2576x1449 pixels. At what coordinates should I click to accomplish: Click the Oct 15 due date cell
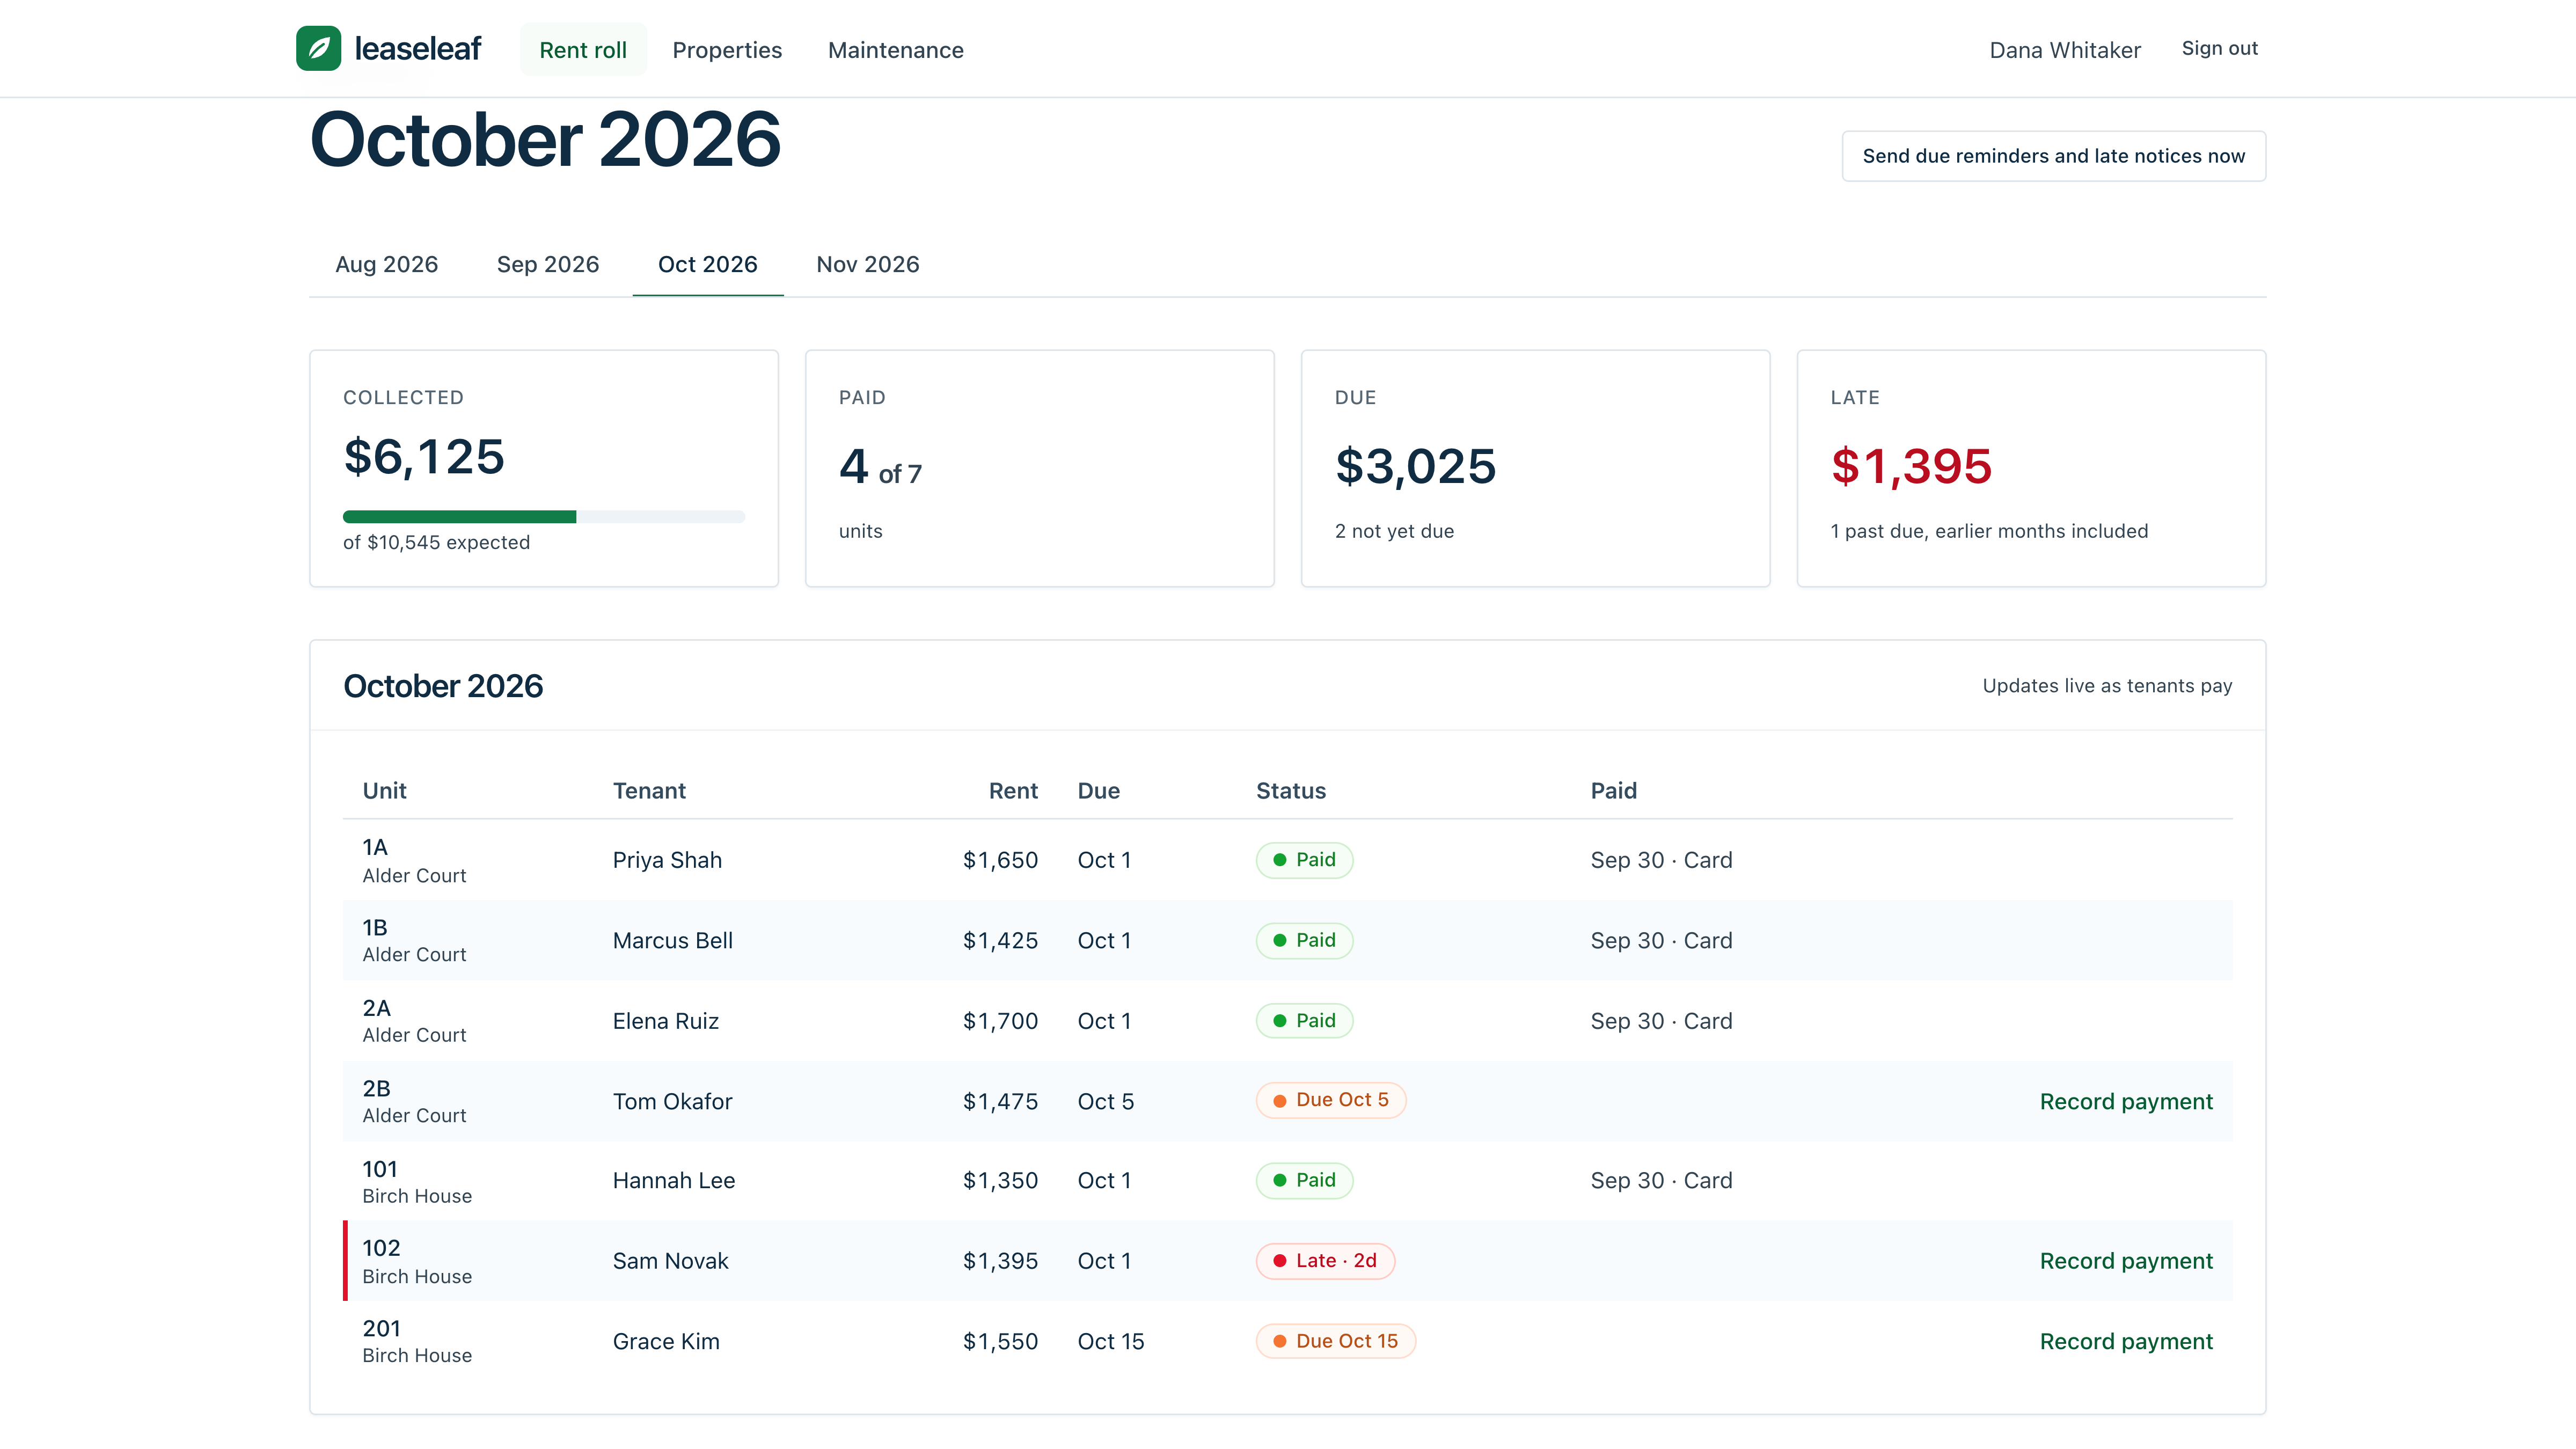tap(1110, 1341)
